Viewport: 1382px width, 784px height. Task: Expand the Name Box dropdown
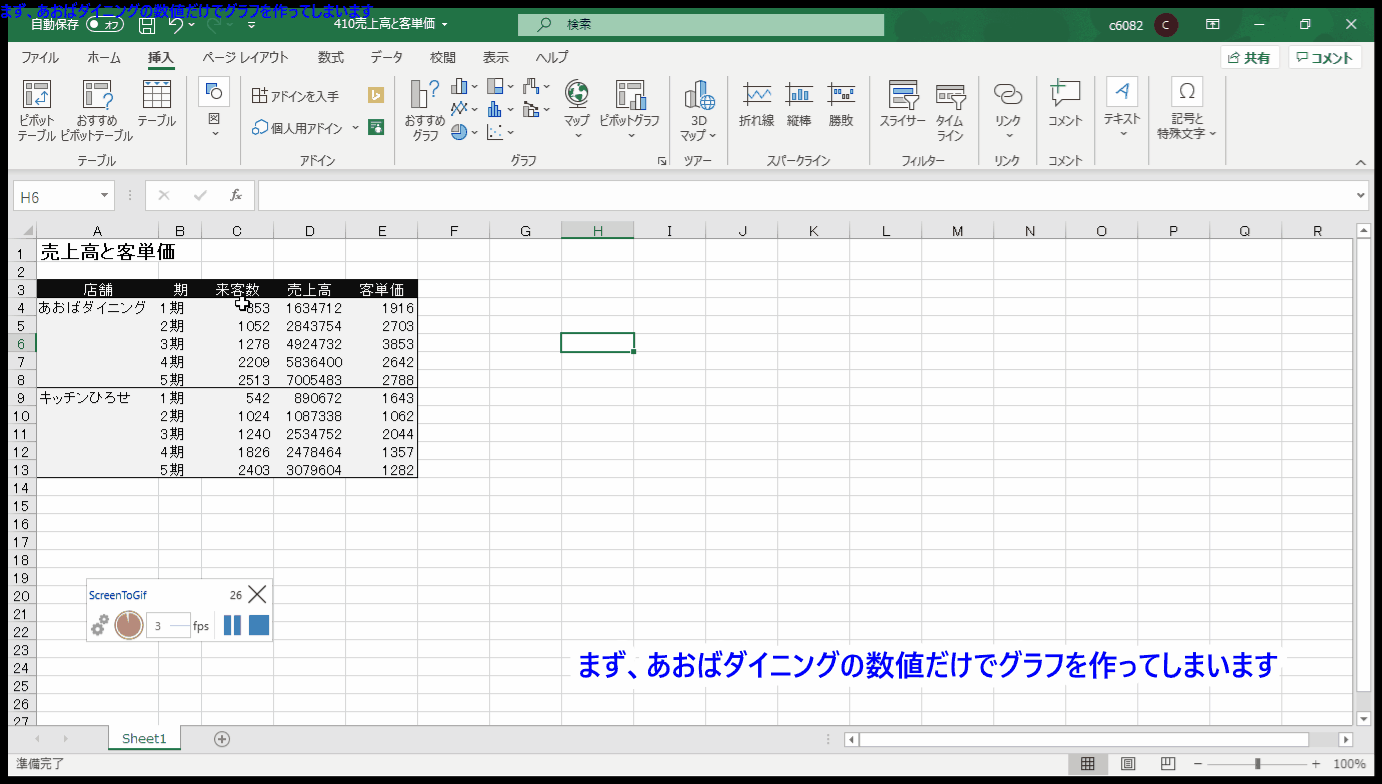pos(105,197)
